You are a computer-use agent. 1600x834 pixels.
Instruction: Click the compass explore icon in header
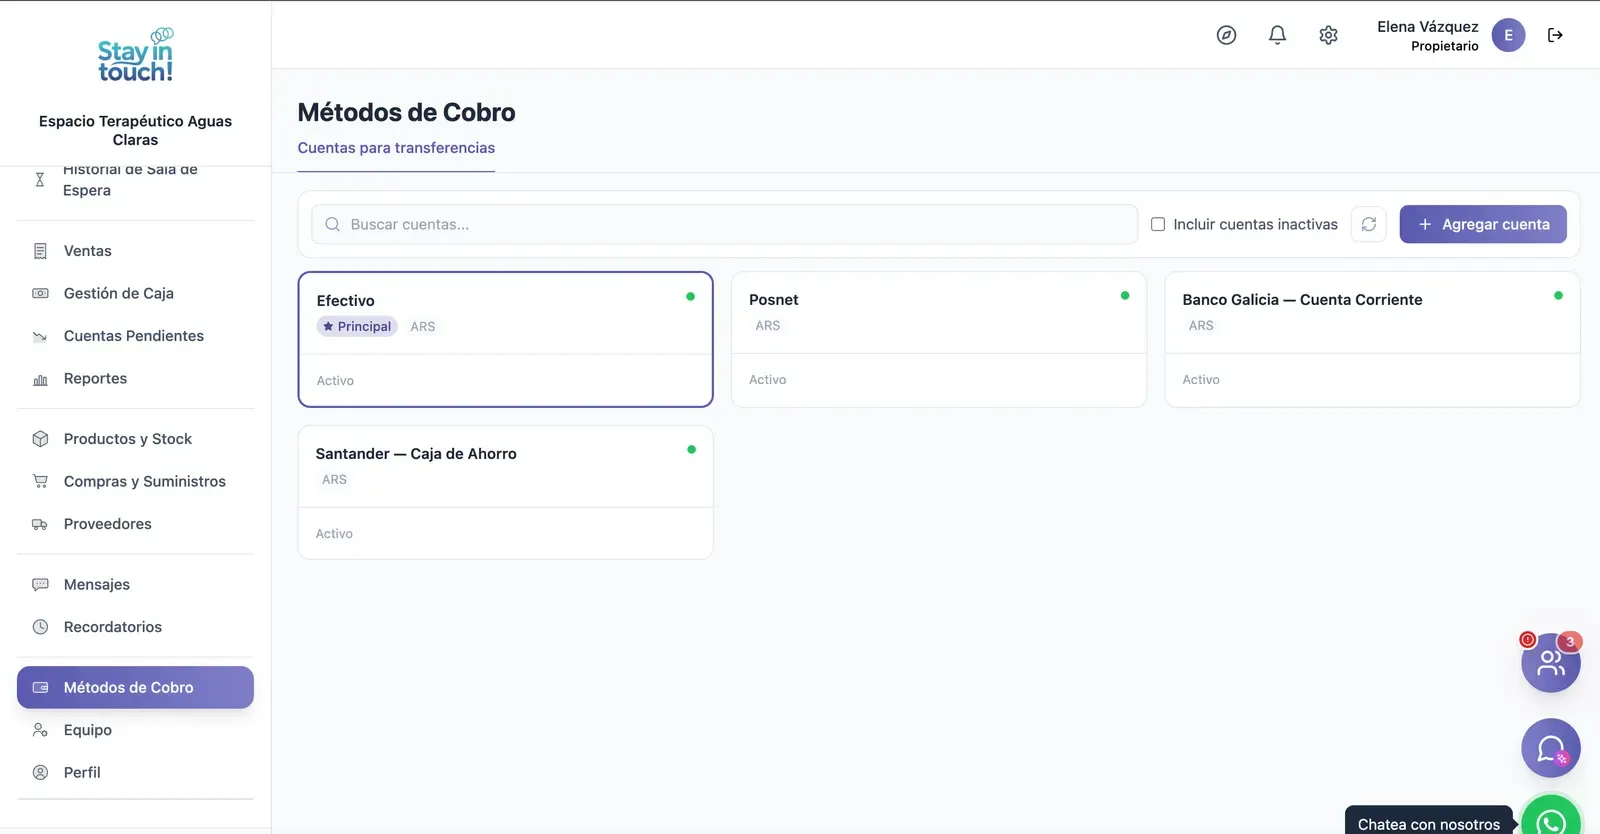[x=1226, y=35]
